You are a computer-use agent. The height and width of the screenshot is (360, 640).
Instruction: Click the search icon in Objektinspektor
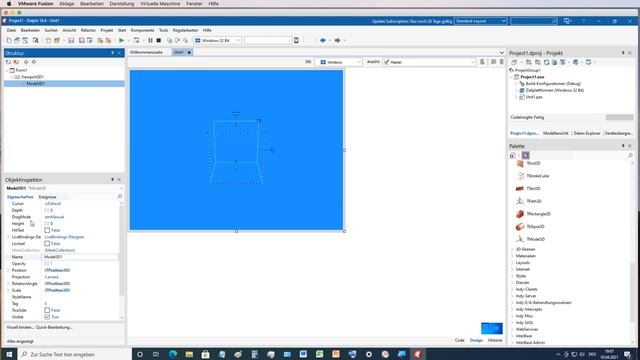point(120,197)
